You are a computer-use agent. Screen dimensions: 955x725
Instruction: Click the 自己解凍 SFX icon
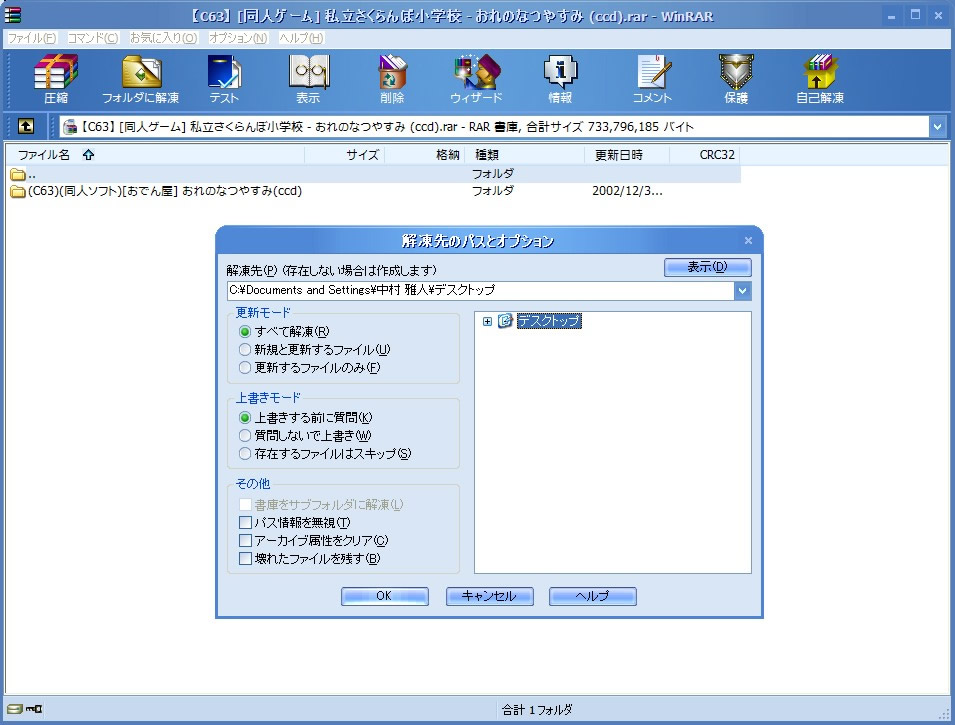(x=820, y=72)
